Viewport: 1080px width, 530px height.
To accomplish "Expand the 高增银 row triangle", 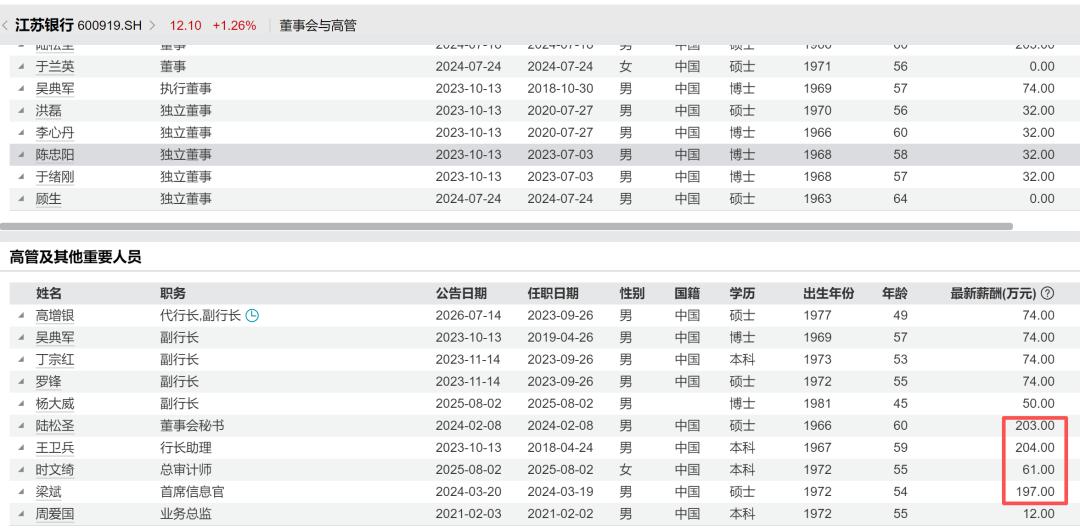I will click(x=21, y=316).
